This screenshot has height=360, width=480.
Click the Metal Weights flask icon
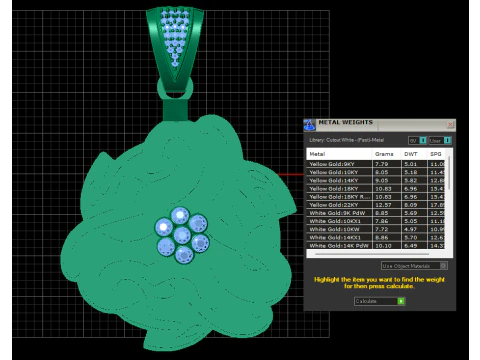click(309, 125)
